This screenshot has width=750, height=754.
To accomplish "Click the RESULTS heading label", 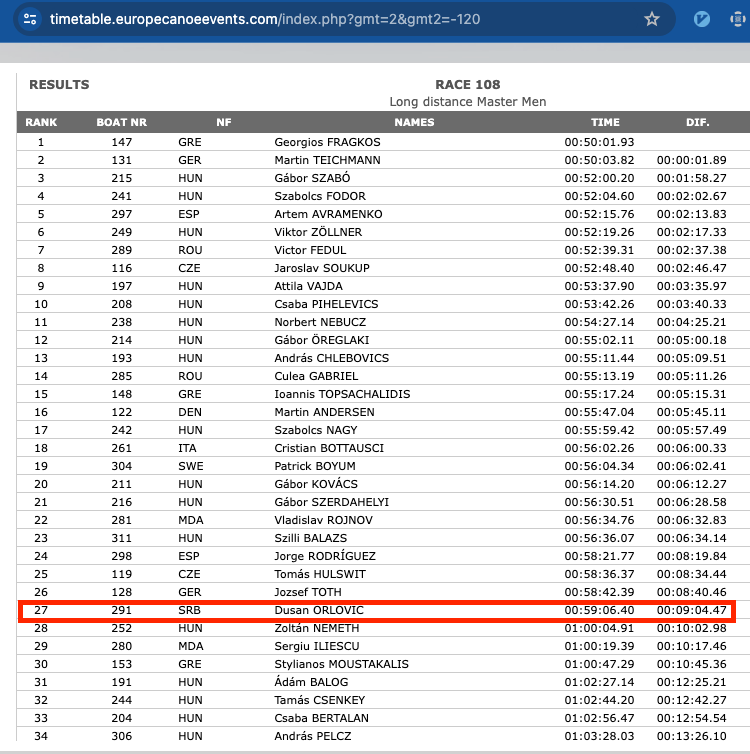I will [x=59, y=85].
